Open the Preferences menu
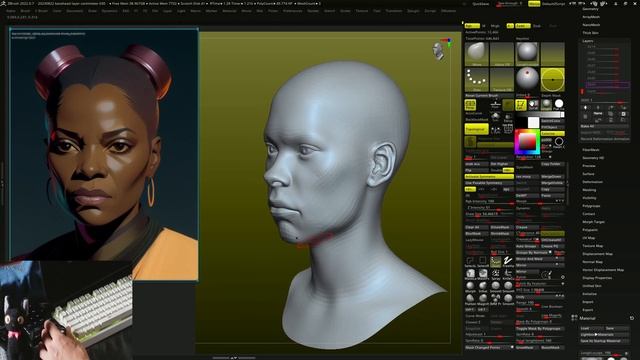The width and height of the screenshot is (640, 360). pos(292,11)
